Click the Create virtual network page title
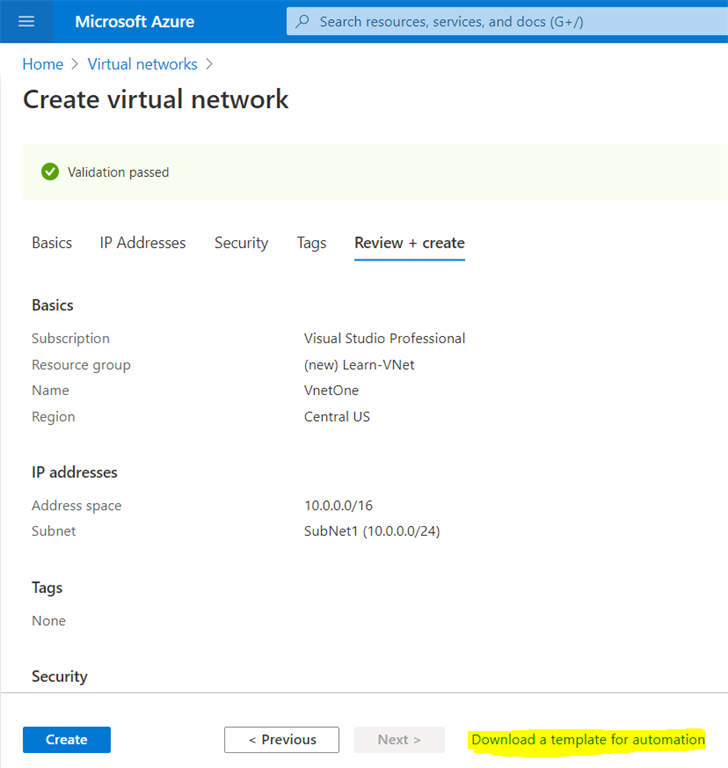Screen dimensions: 728x768 tap(156, 99)
